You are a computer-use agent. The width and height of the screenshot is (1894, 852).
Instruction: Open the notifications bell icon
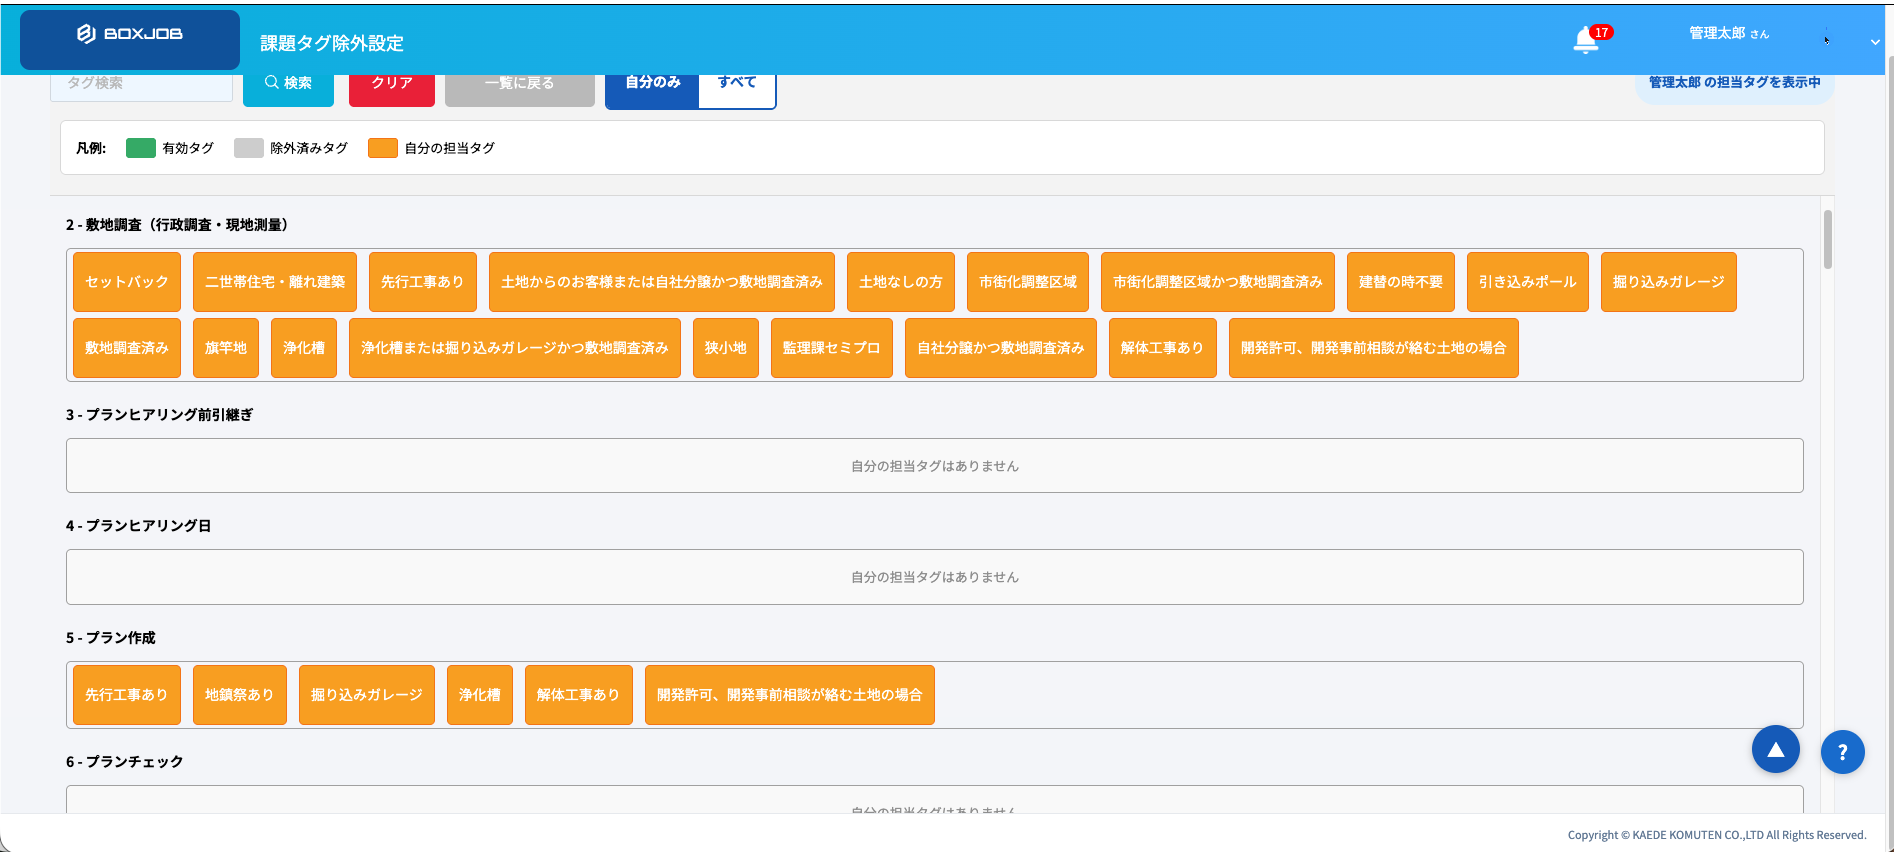[1586, 40]
